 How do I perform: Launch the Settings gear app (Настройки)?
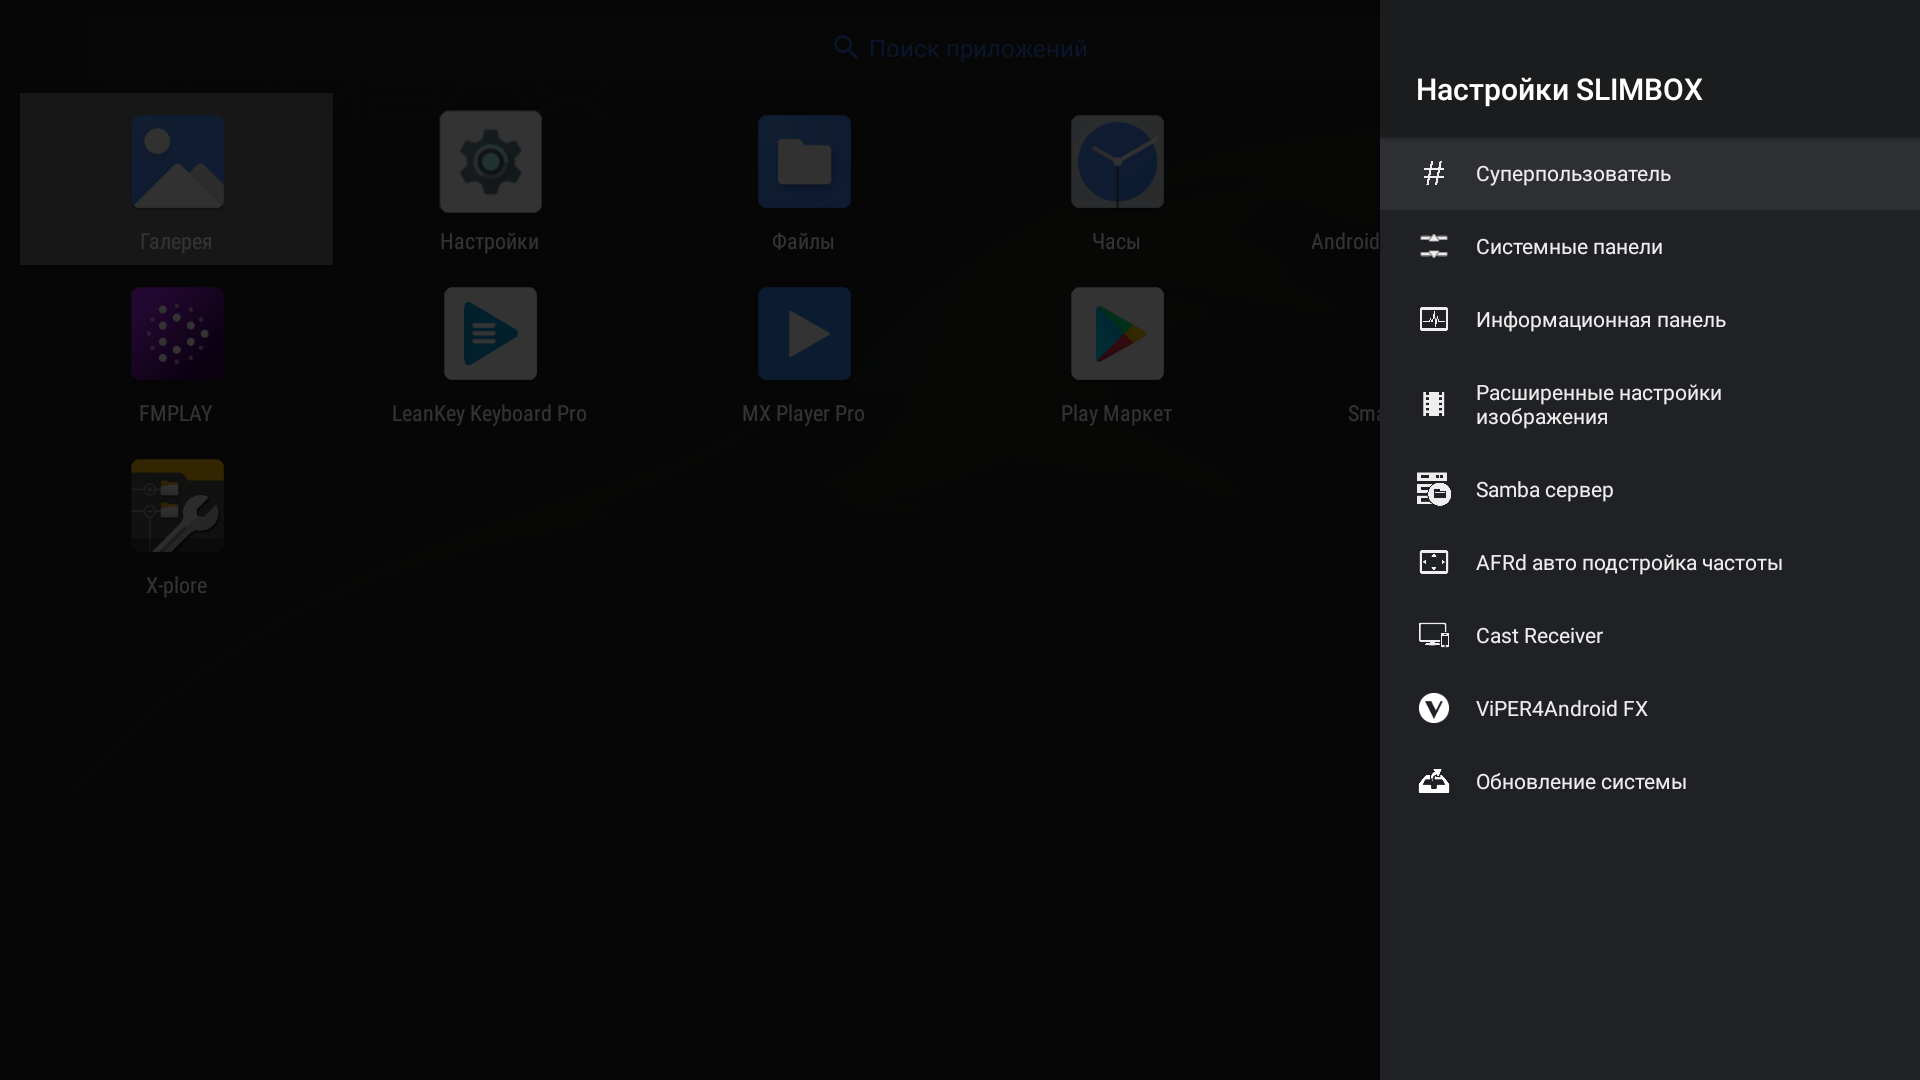point(490,162)
